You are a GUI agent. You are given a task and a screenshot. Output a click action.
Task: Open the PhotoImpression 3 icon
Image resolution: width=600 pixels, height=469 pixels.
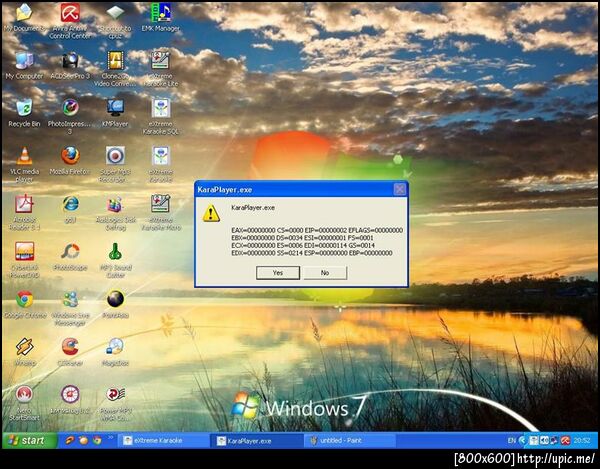[70, 117]
